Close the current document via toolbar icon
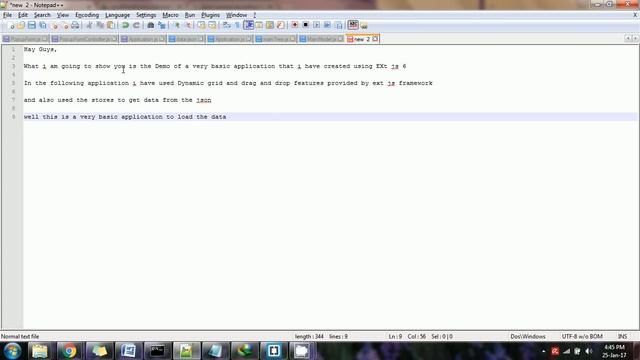640x360 pixels. 54,25
